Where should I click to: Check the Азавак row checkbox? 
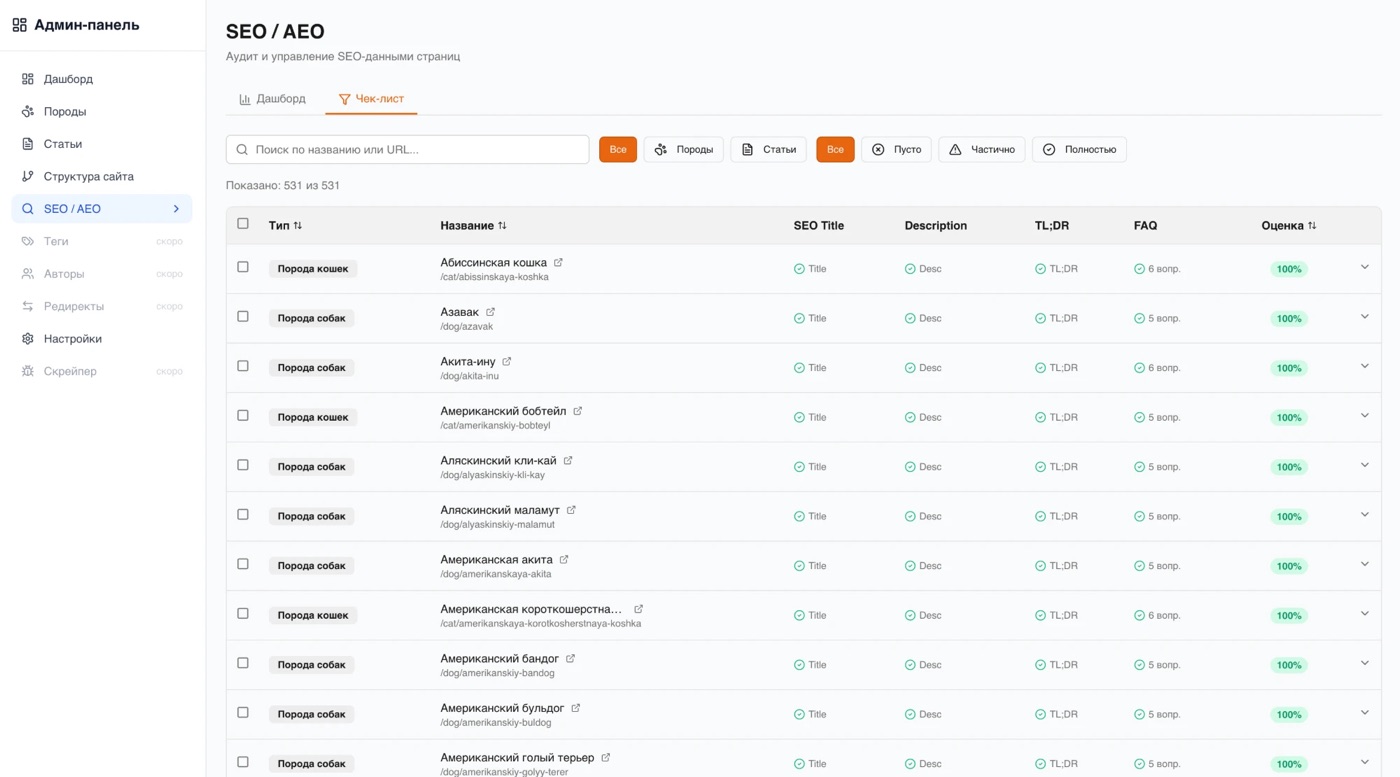coord(243,317)
